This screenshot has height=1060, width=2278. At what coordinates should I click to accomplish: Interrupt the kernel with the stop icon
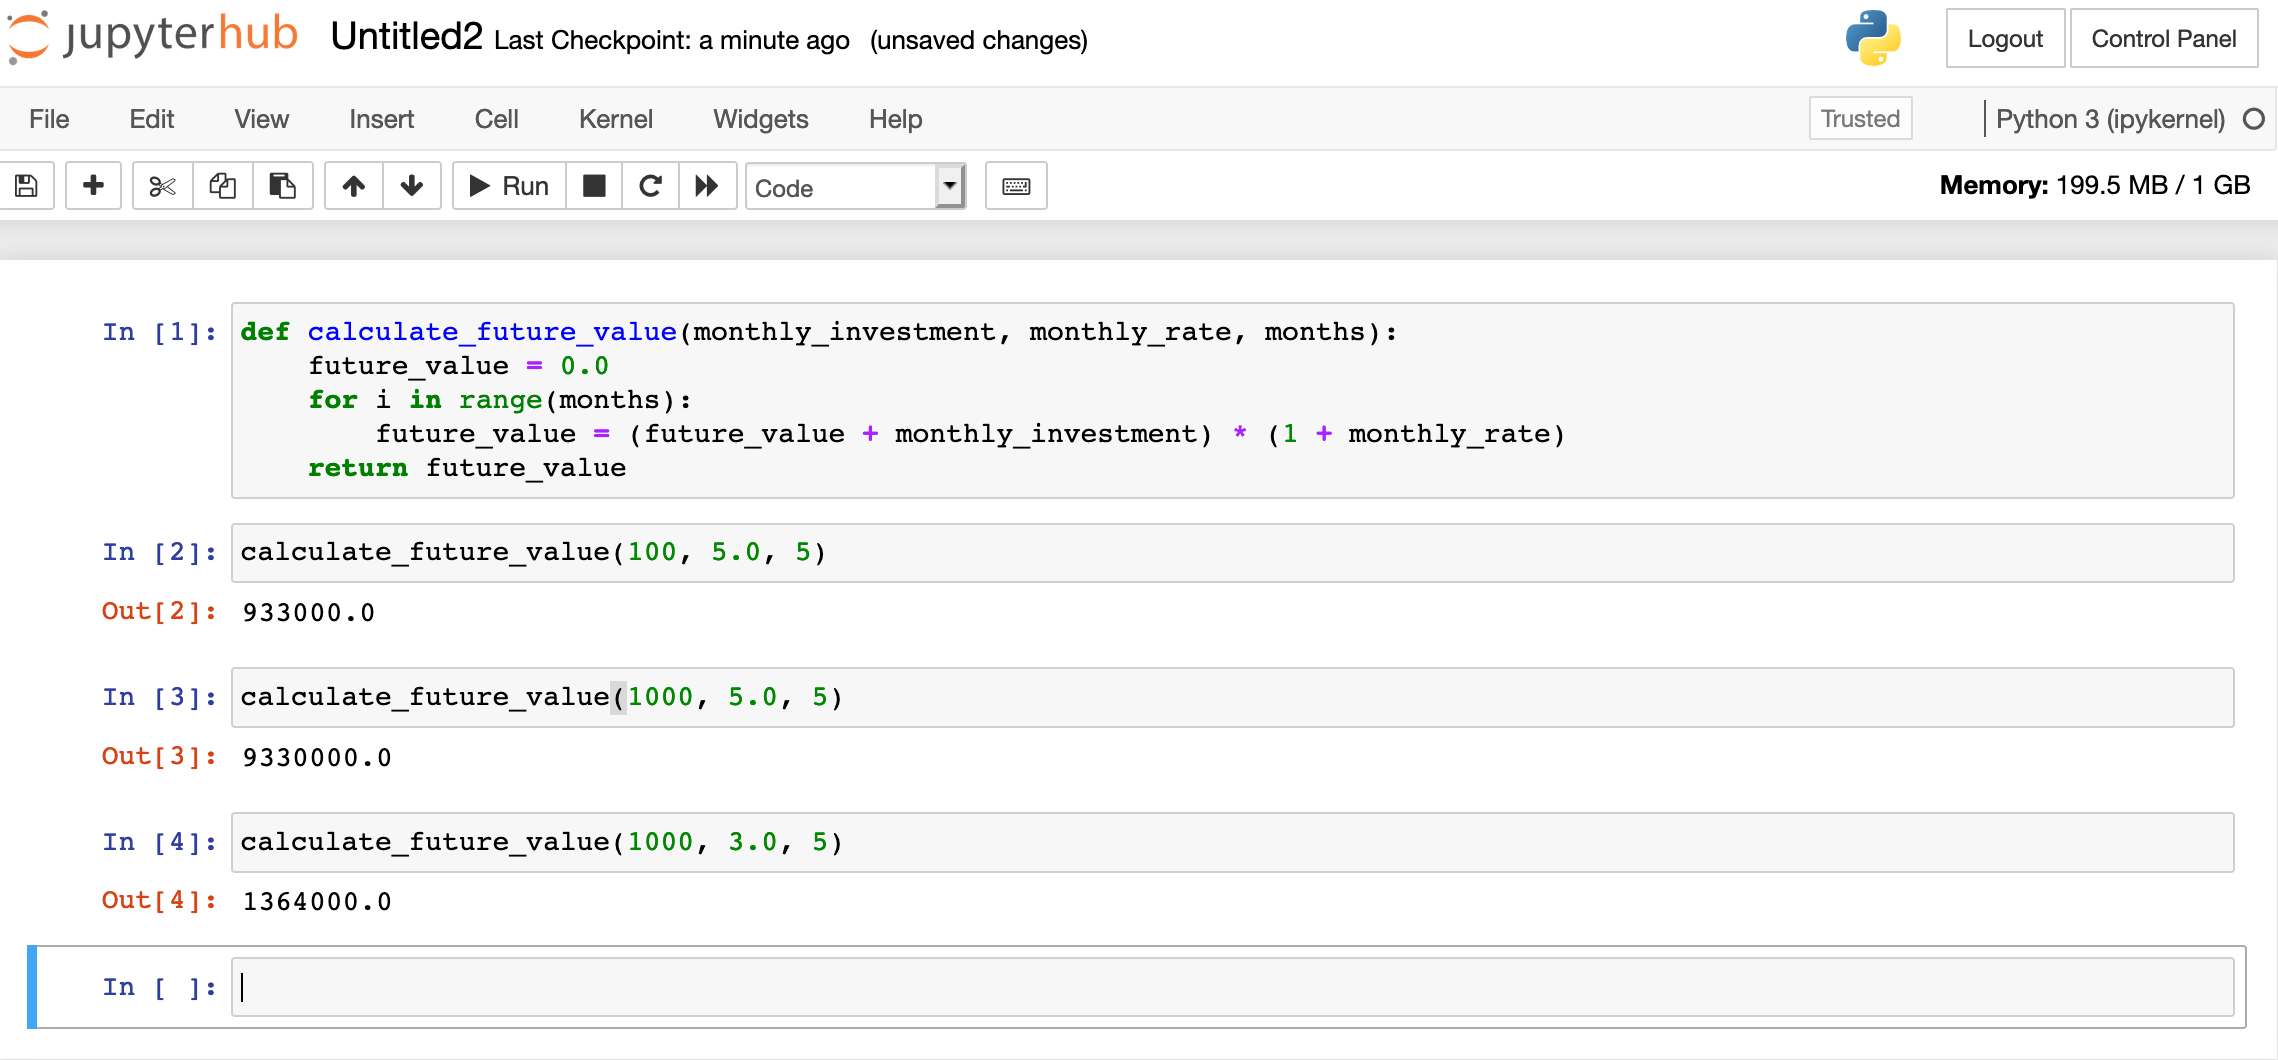point(594,186)
